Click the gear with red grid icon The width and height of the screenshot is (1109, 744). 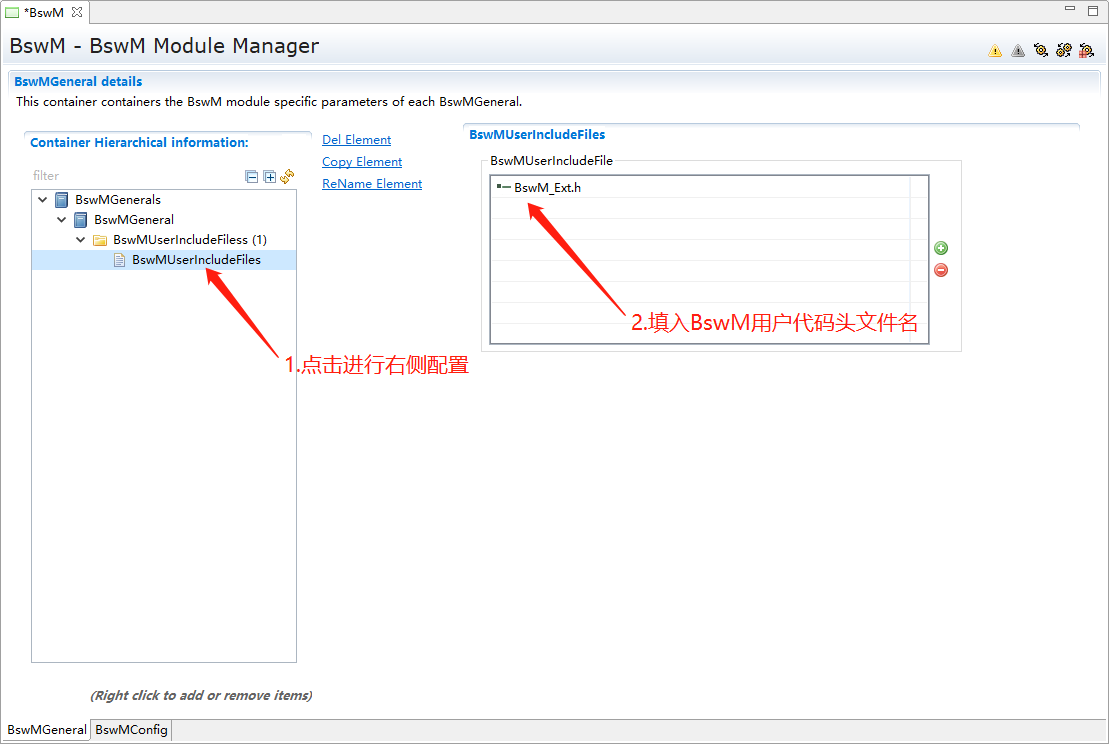click(x=1086, y=50)
